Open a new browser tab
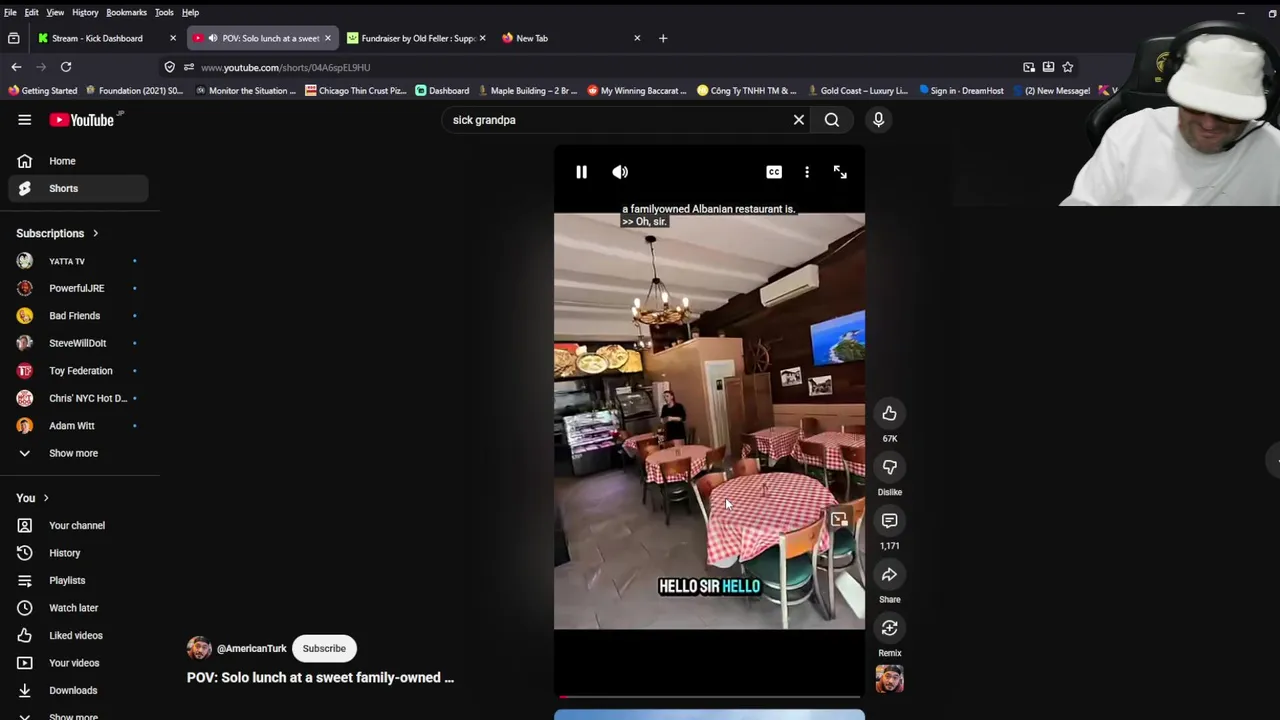The width and height of the screenshot is (1280, 720). 662,38
